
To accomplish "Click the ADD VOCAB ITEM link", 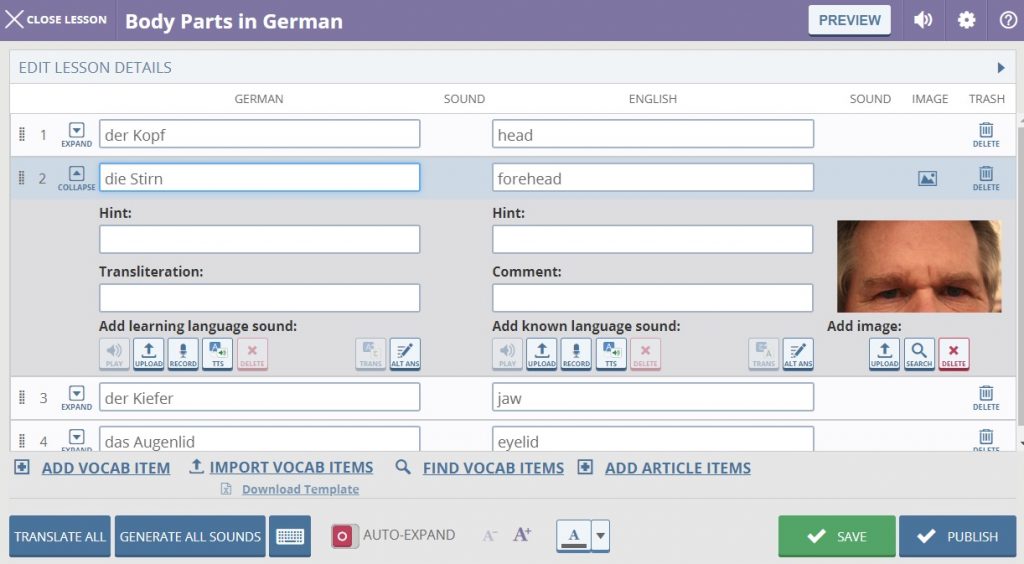I will click(x=105, y=468).
